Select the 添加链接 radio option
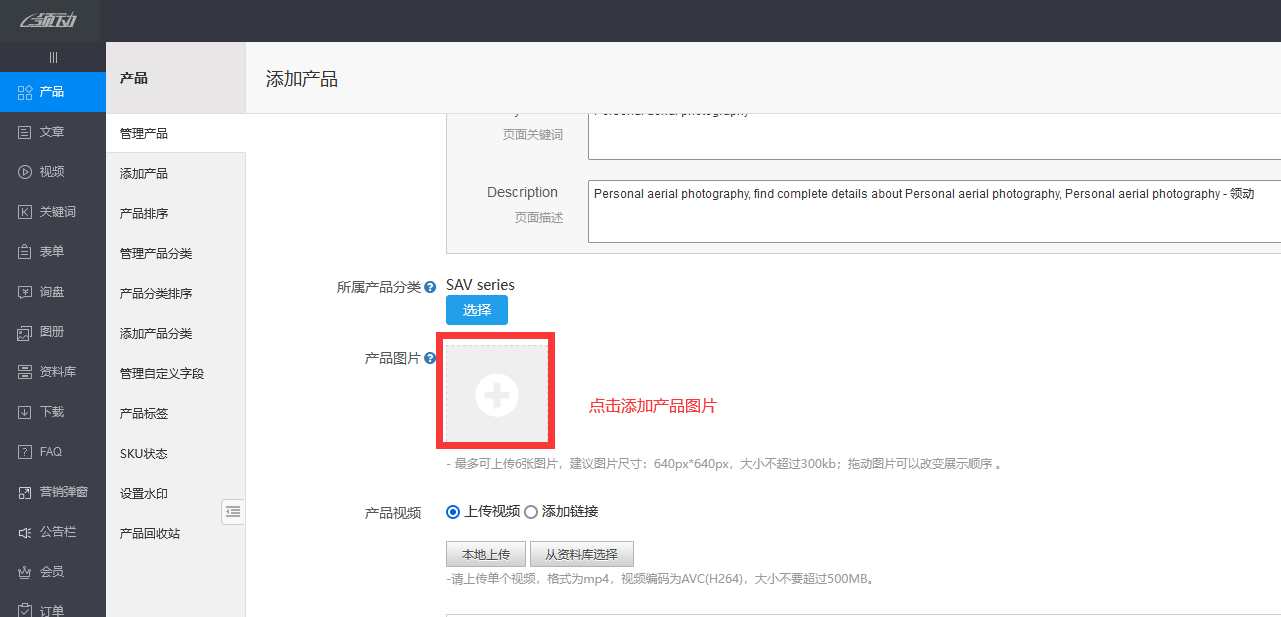 pyautogui.click(x=530, y=512)
